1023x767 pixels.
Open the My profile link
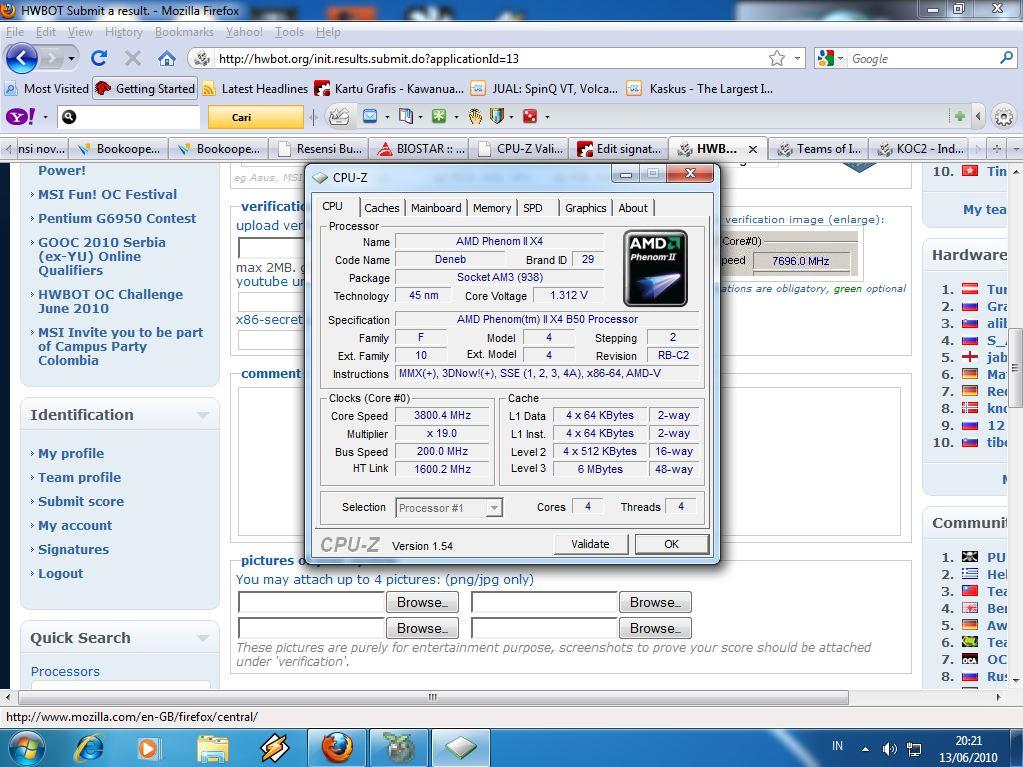[71, 453]
